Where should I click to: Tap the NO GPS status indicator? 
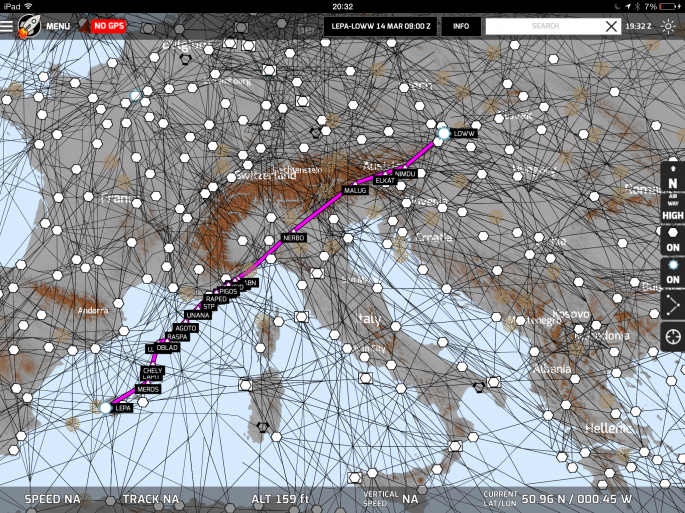(107, 26)
